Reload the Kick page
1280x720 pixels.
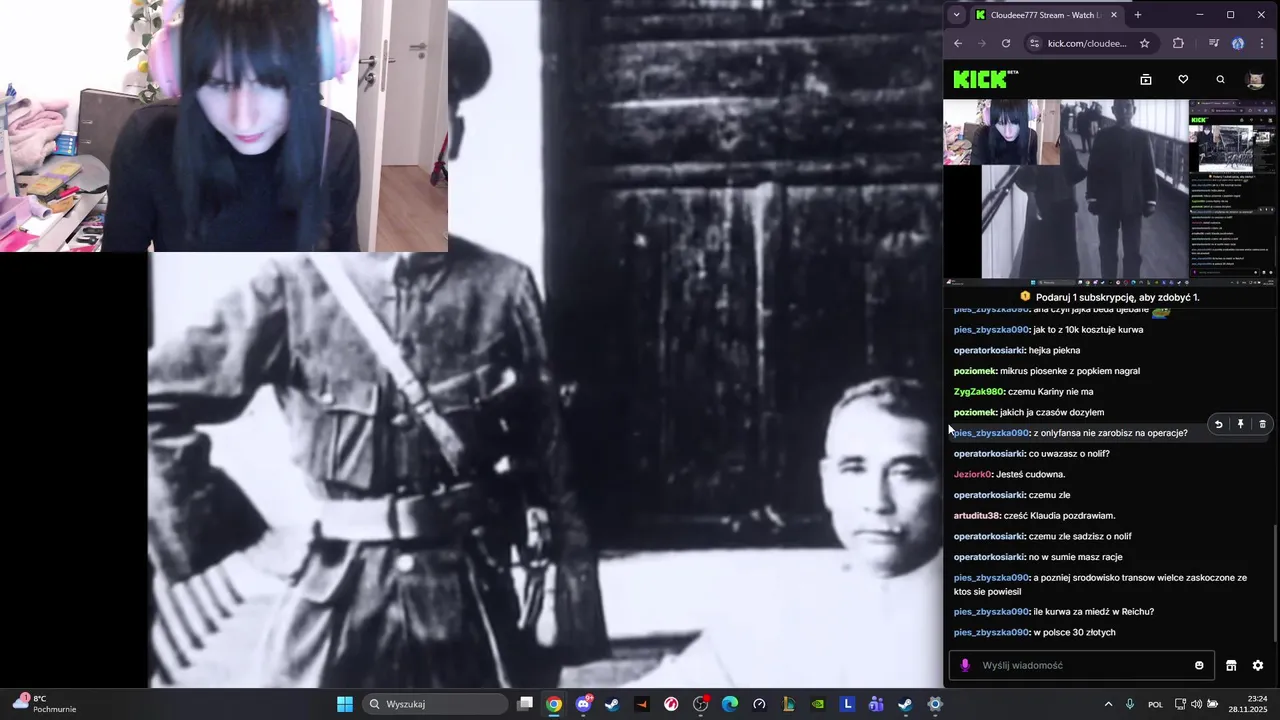(x=1006, y=43)
